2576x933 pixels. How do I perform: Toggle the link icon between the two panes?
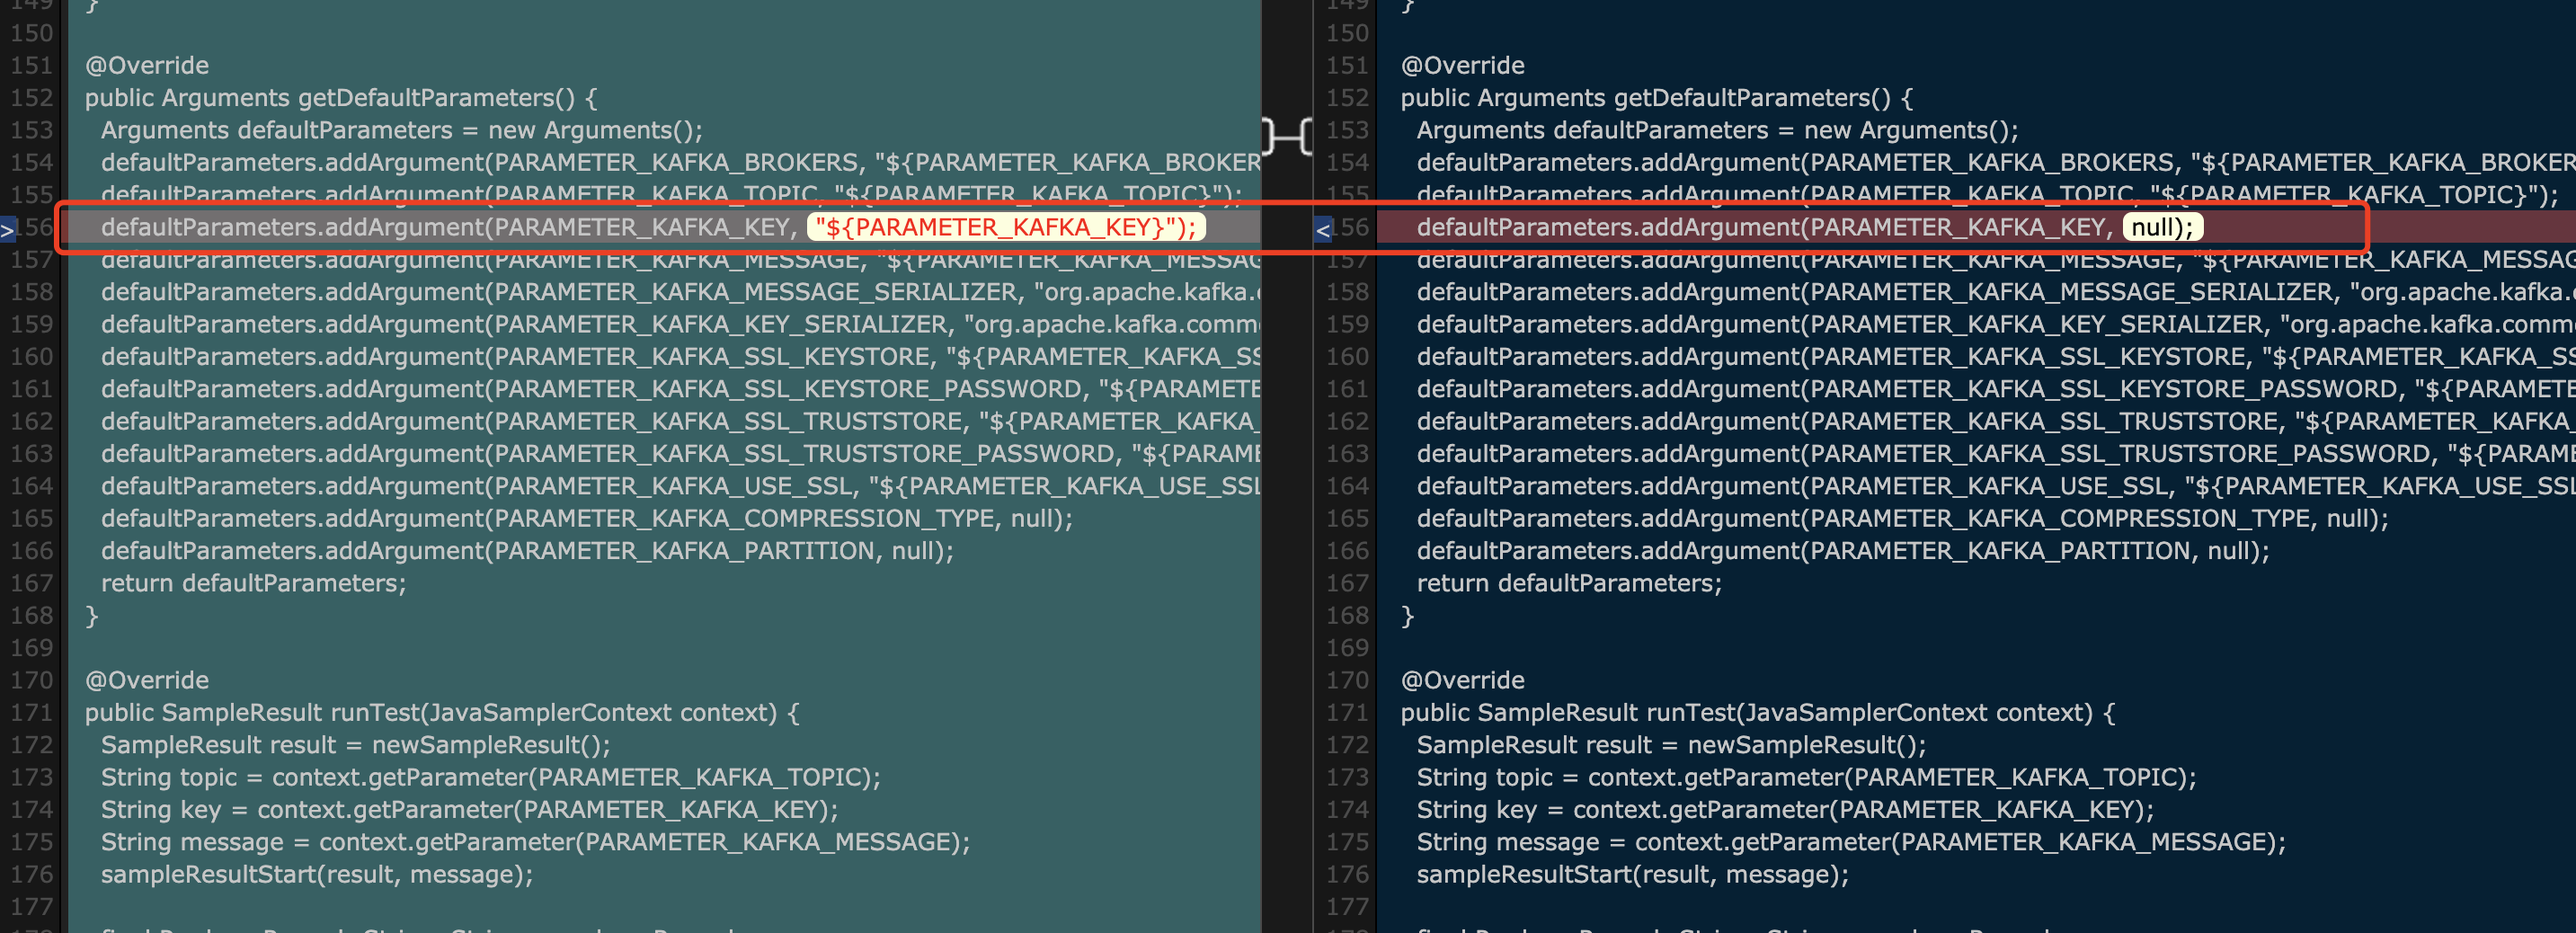coord(1287,135)
